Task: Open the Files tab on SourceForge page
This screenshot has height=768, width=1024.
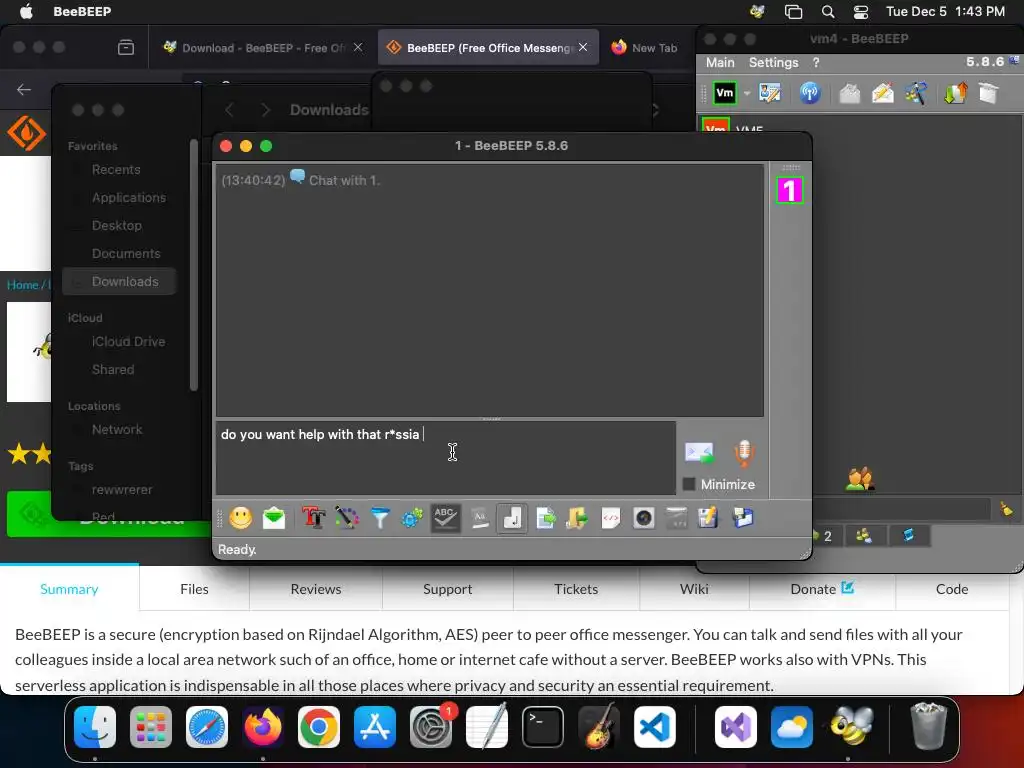Action: click(194, 589)
